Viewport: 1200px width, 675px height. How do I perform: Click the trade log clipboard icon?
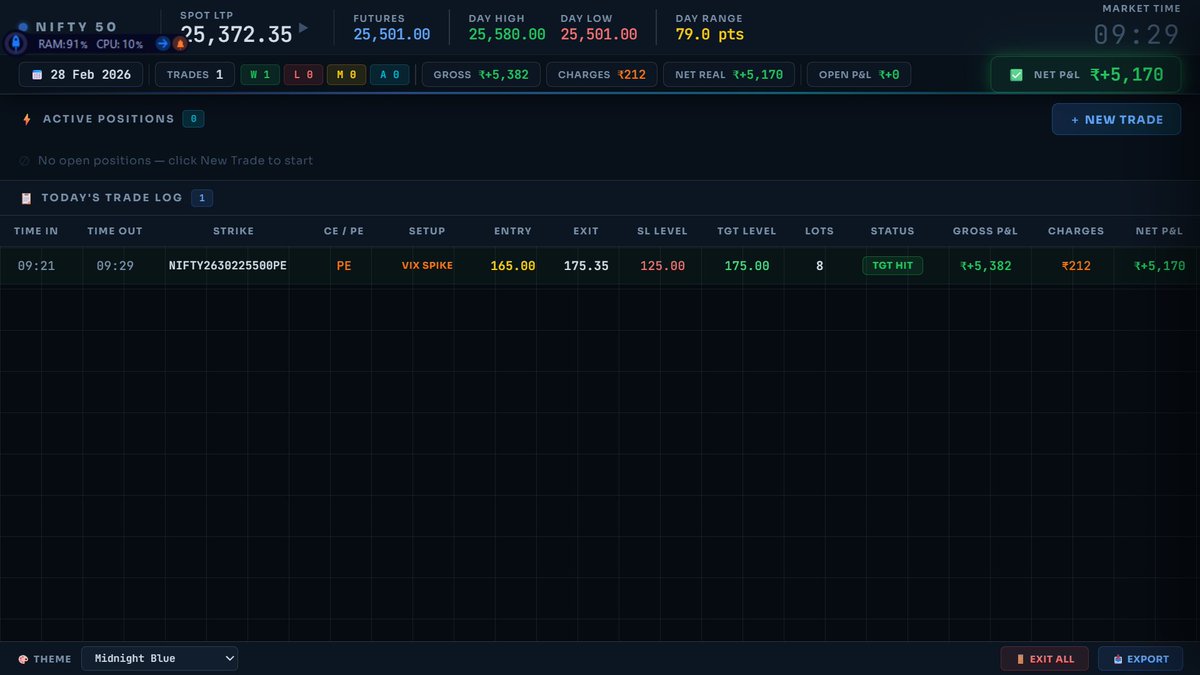click(x=24, y=197)
